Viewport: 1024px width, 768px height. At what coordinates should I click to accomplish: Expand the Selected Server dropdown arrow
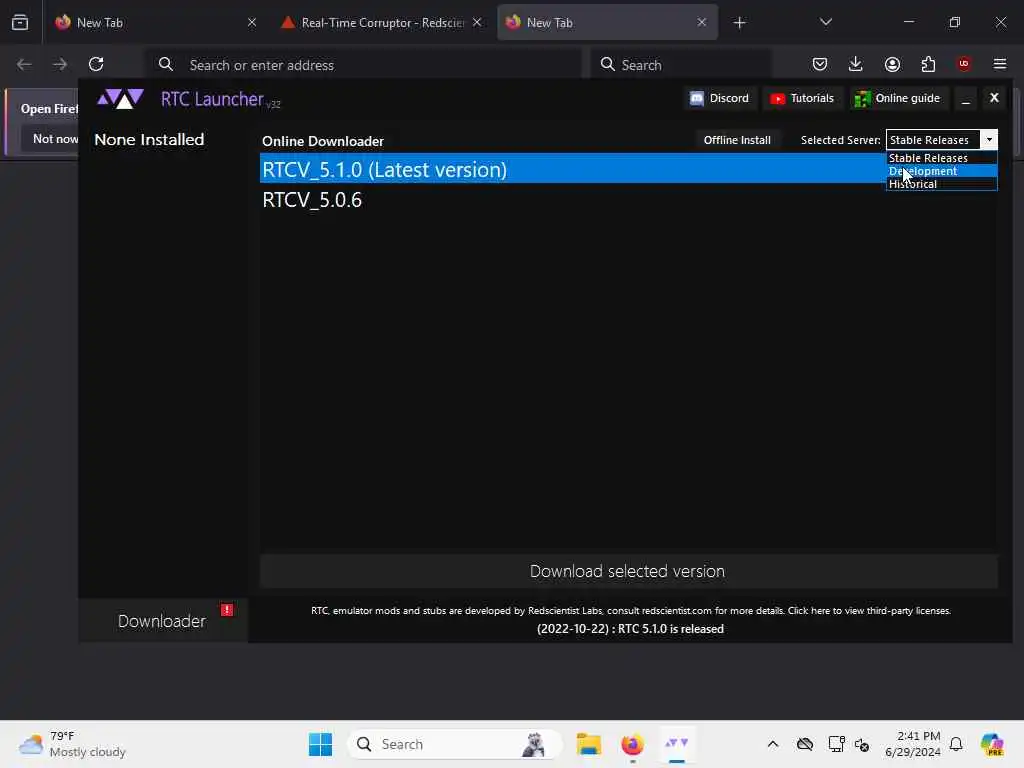click(989, 140)
